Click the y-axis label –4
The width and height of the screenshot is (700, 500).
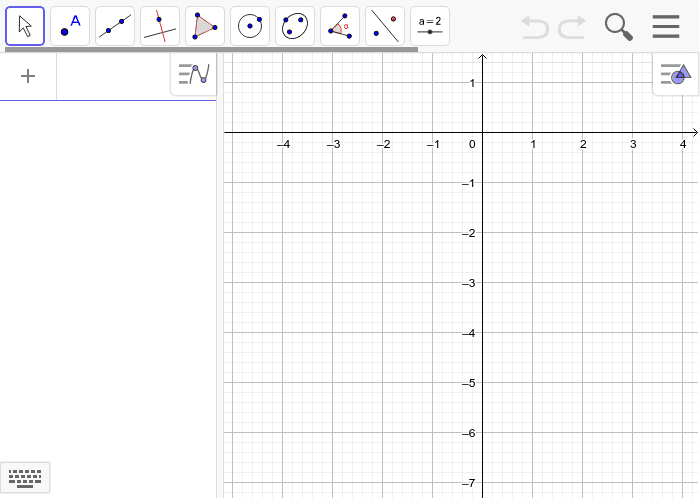[x=469, y=333]
